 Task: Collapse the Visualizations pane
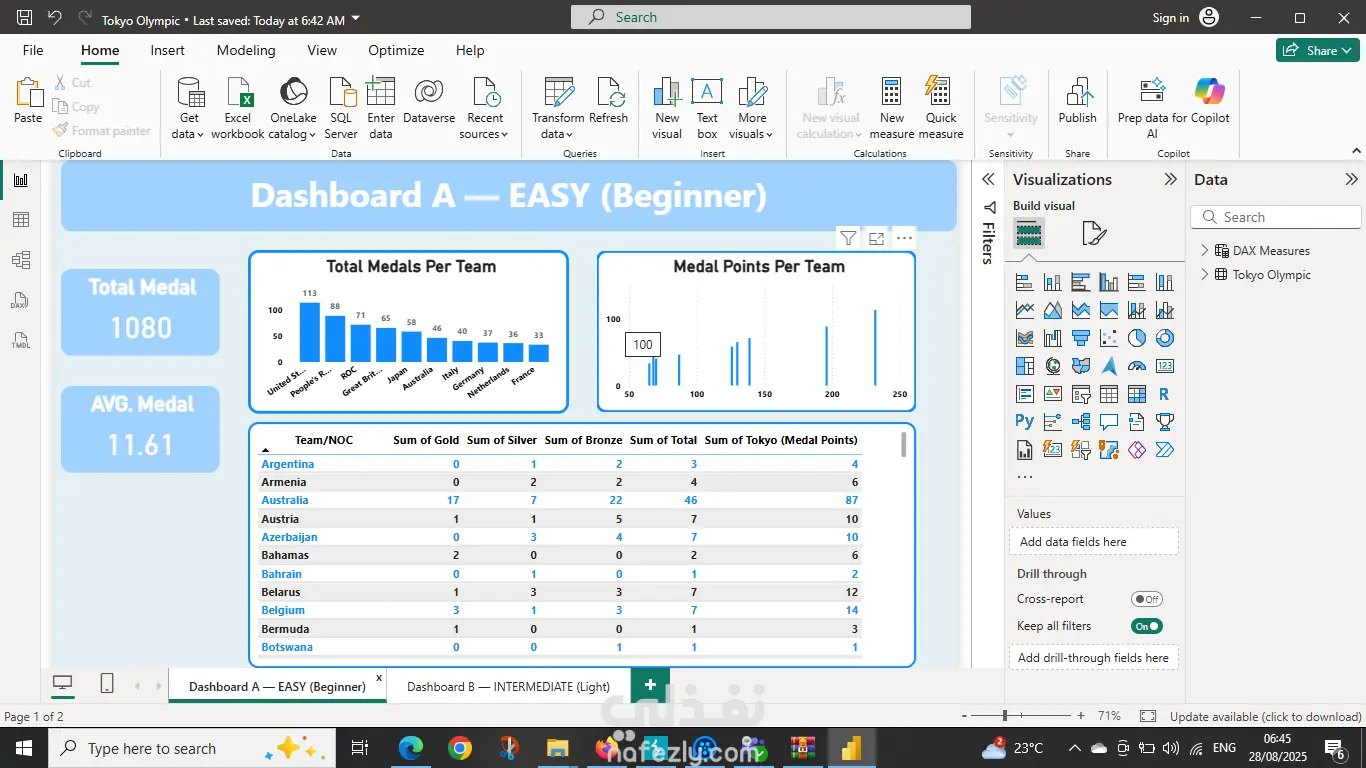pyautogui.click(x=1170, y=180)
